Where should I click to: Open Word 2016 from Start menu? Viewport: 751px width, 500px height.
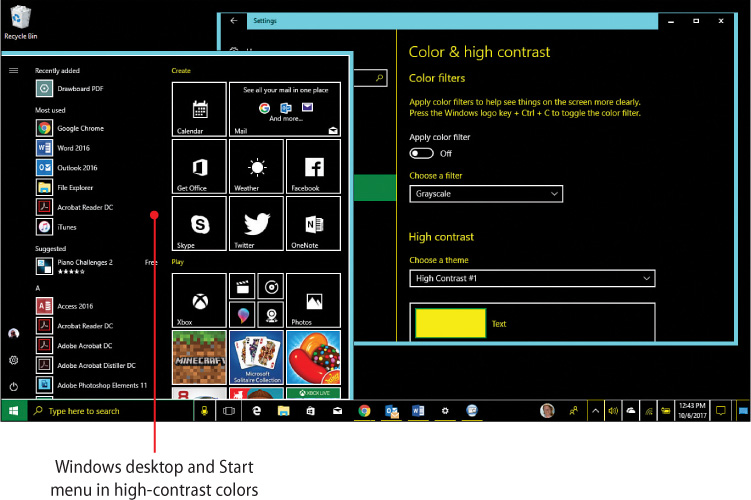(63, 148)
